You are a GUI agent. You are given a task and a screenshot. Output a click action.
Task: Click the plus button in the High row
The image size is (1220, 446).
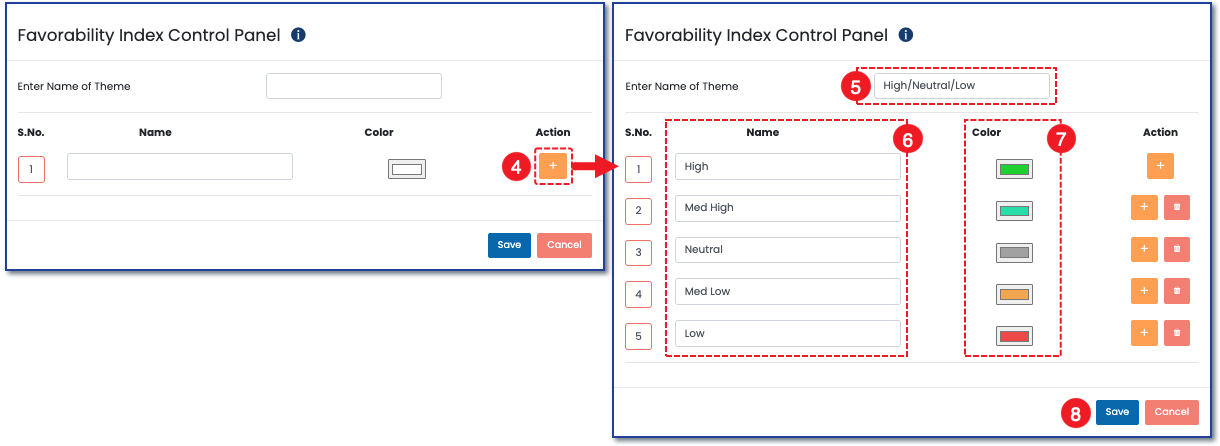(x=1160, y=166)
